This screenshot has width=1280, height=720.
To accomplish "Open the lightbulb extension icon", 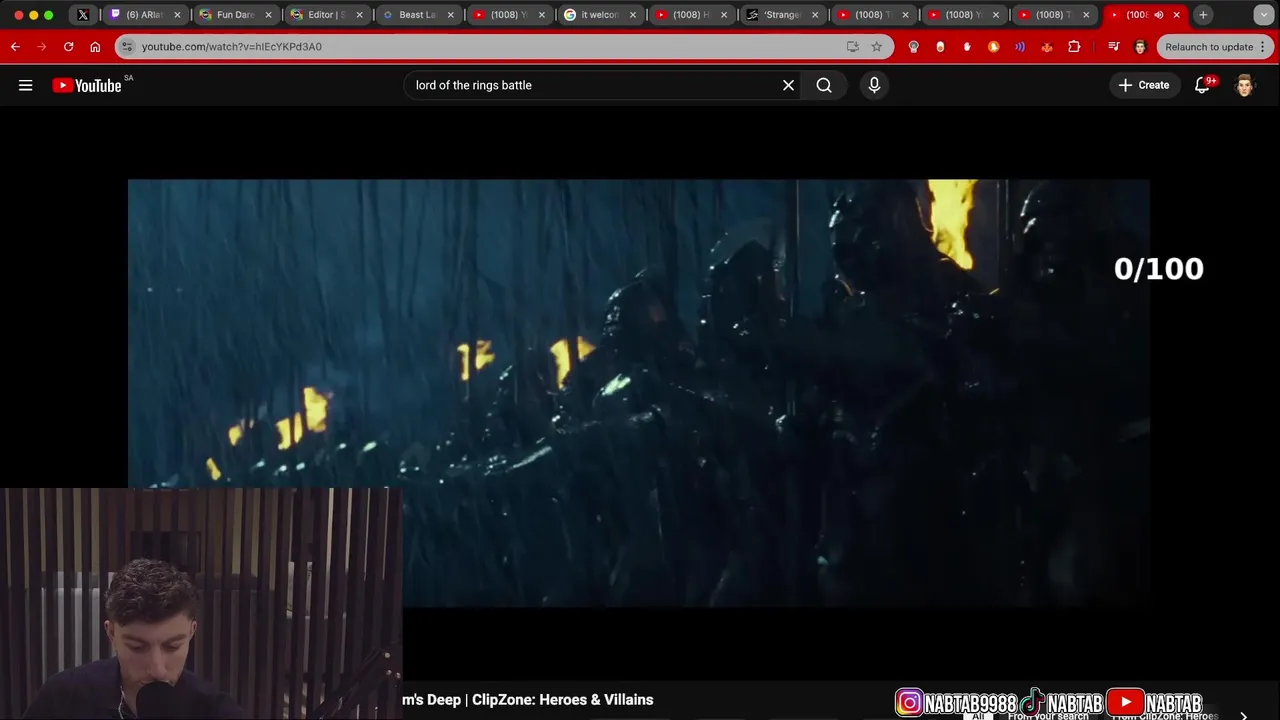I will [913, 47].
